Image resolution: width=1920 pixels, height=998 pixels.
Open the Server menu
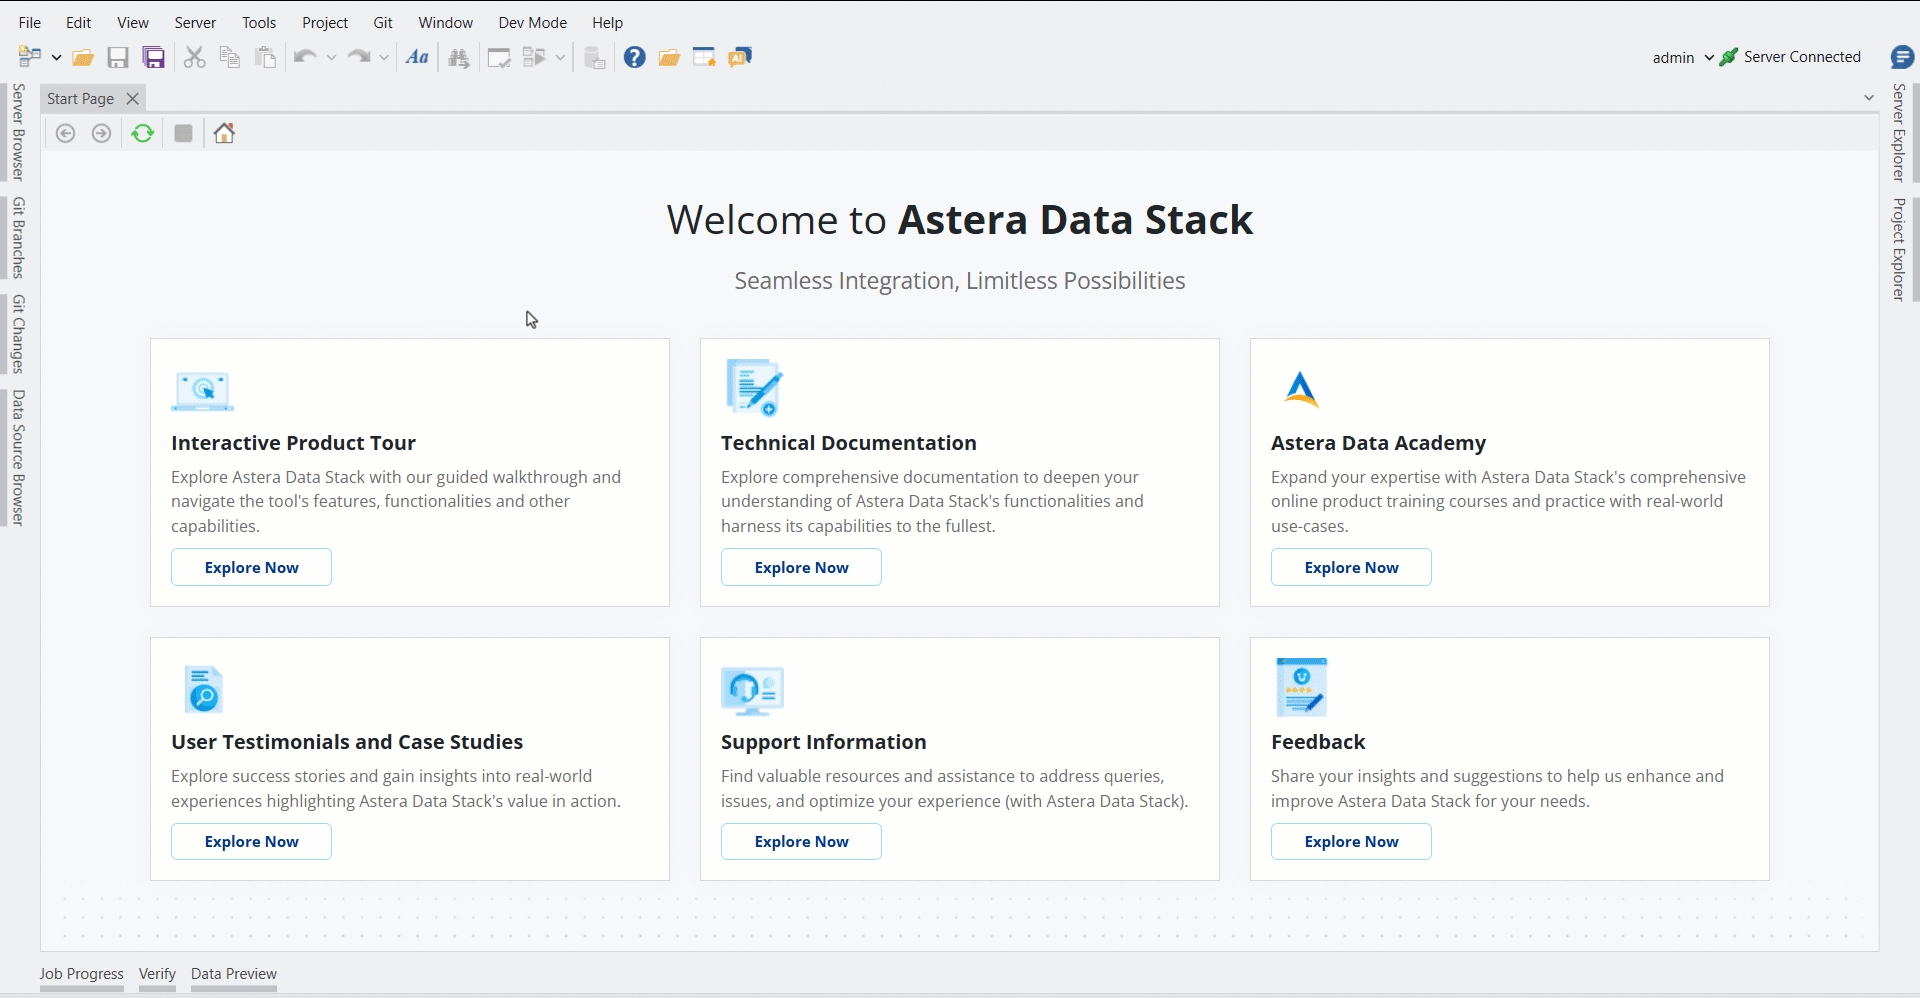(x=195, y=22)
